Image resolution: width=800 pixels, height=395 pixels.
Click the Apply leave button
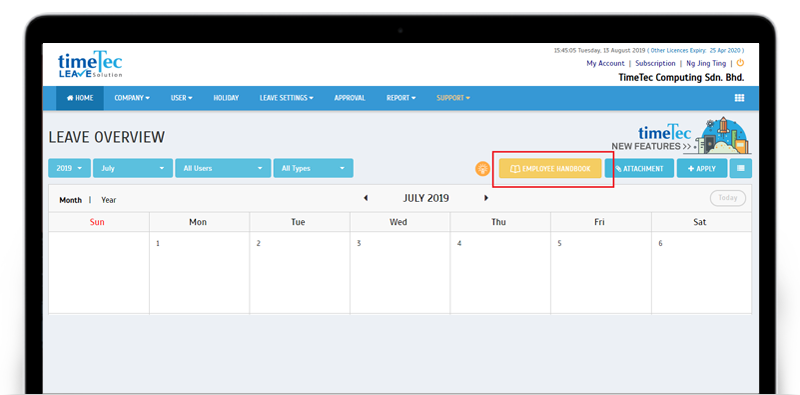click(x=702, y=168)
